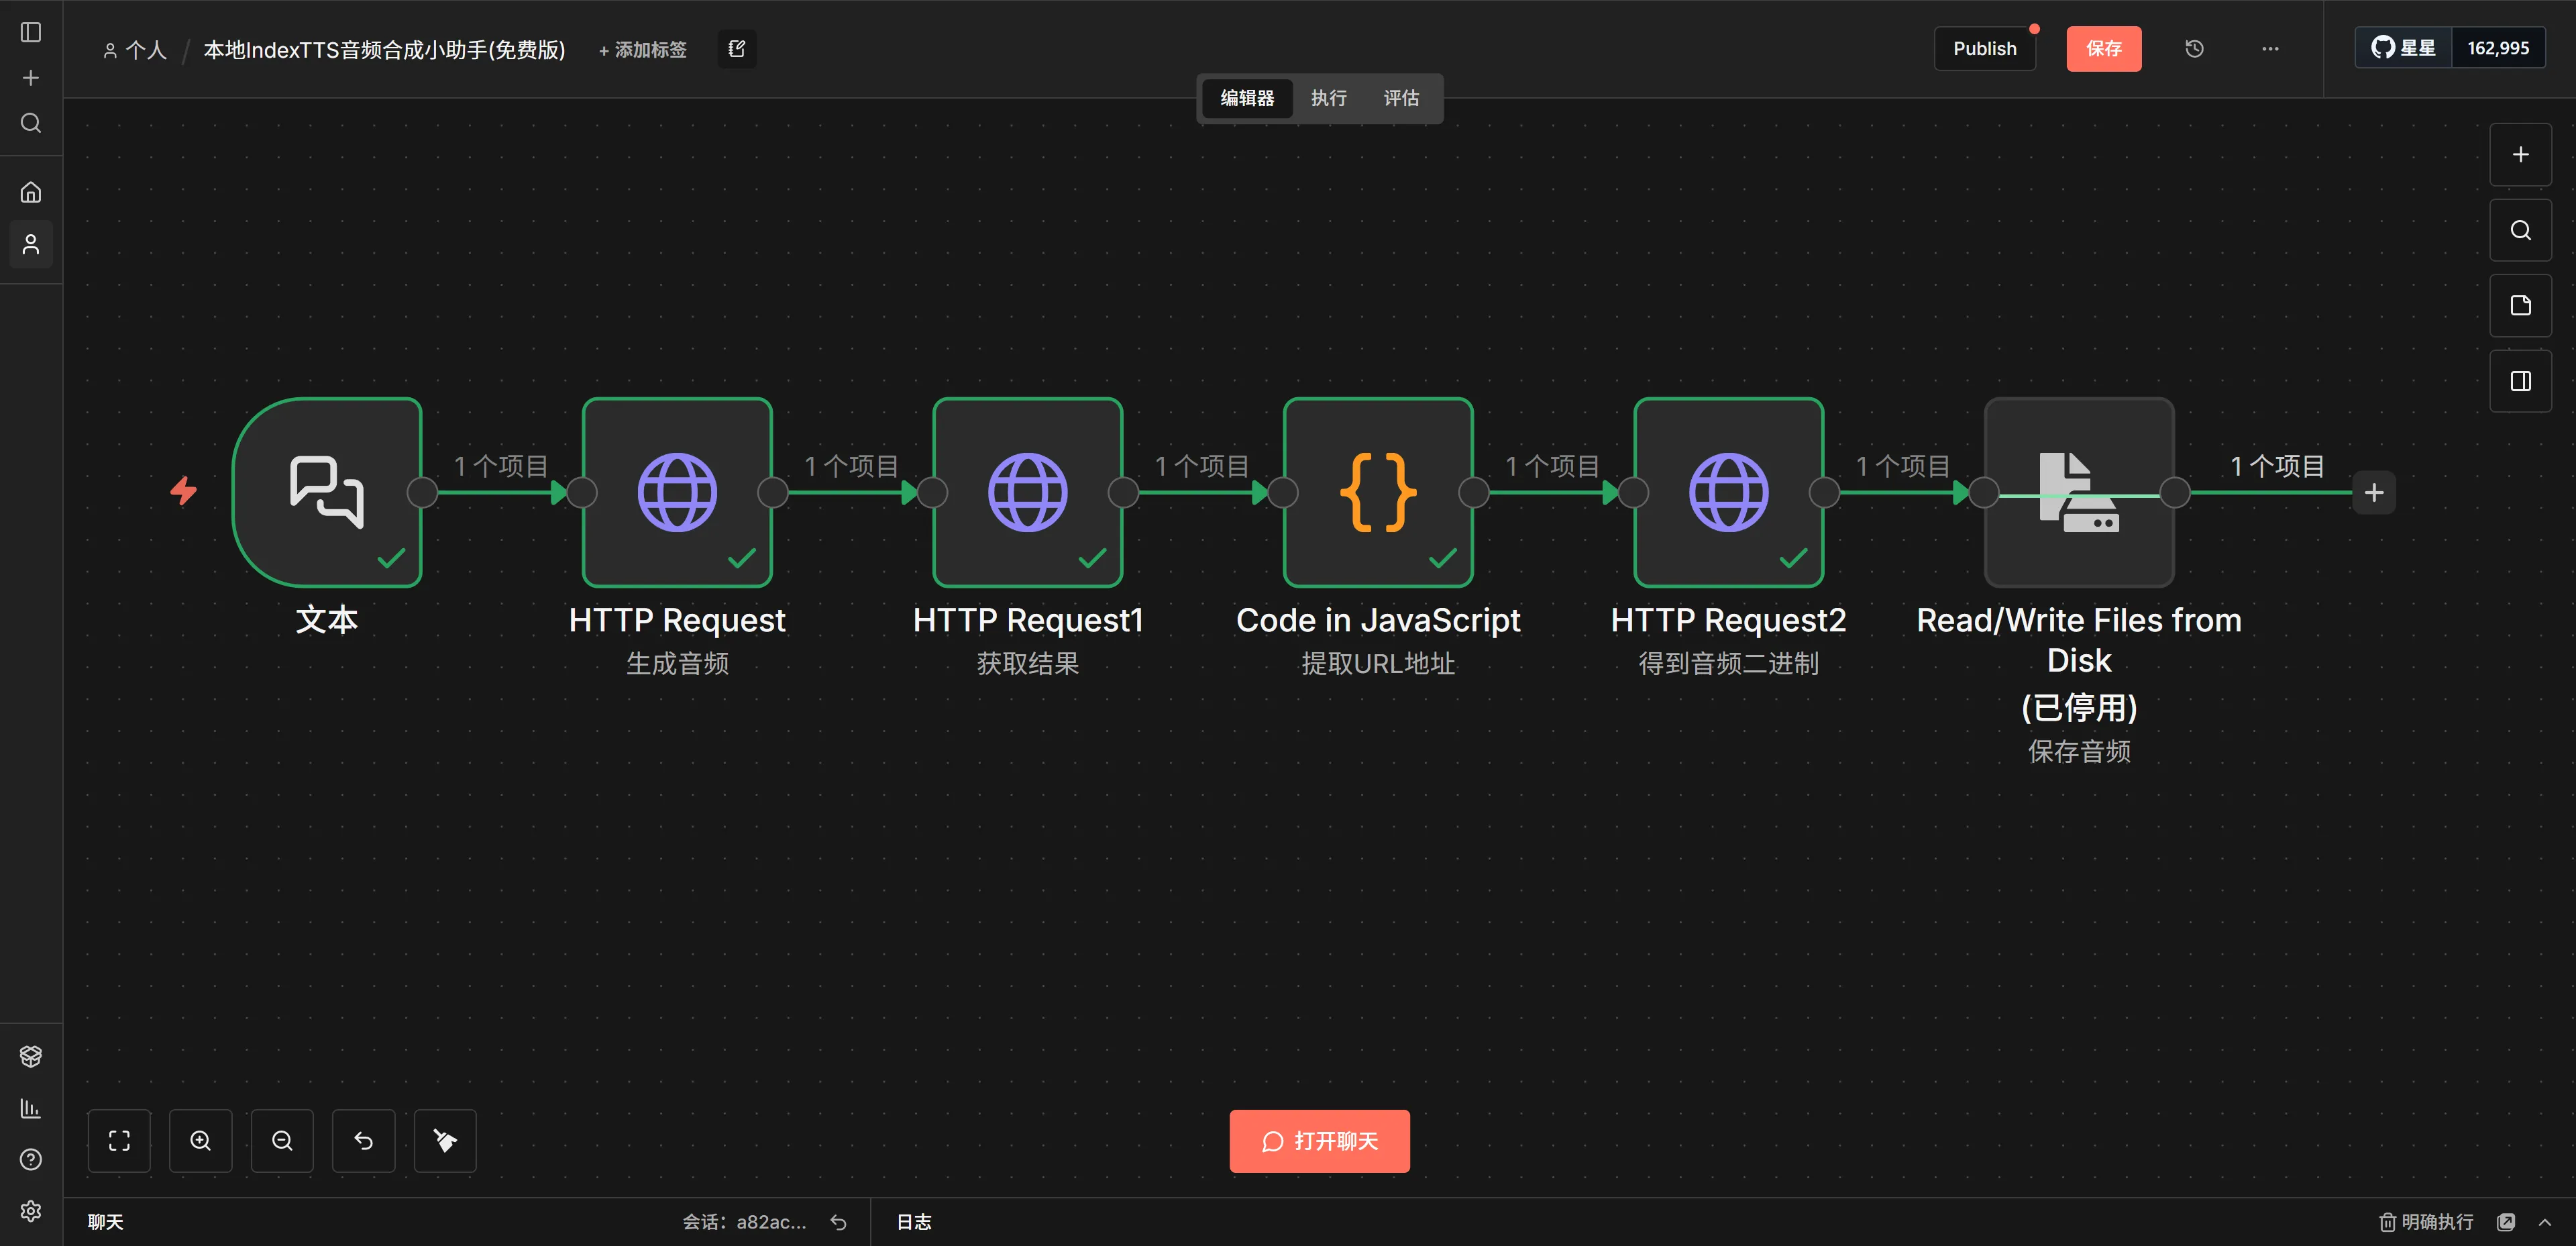The image size is (2576, 1246).
Task: Add node after Read/Write Files output
Action: point(2374,492)
